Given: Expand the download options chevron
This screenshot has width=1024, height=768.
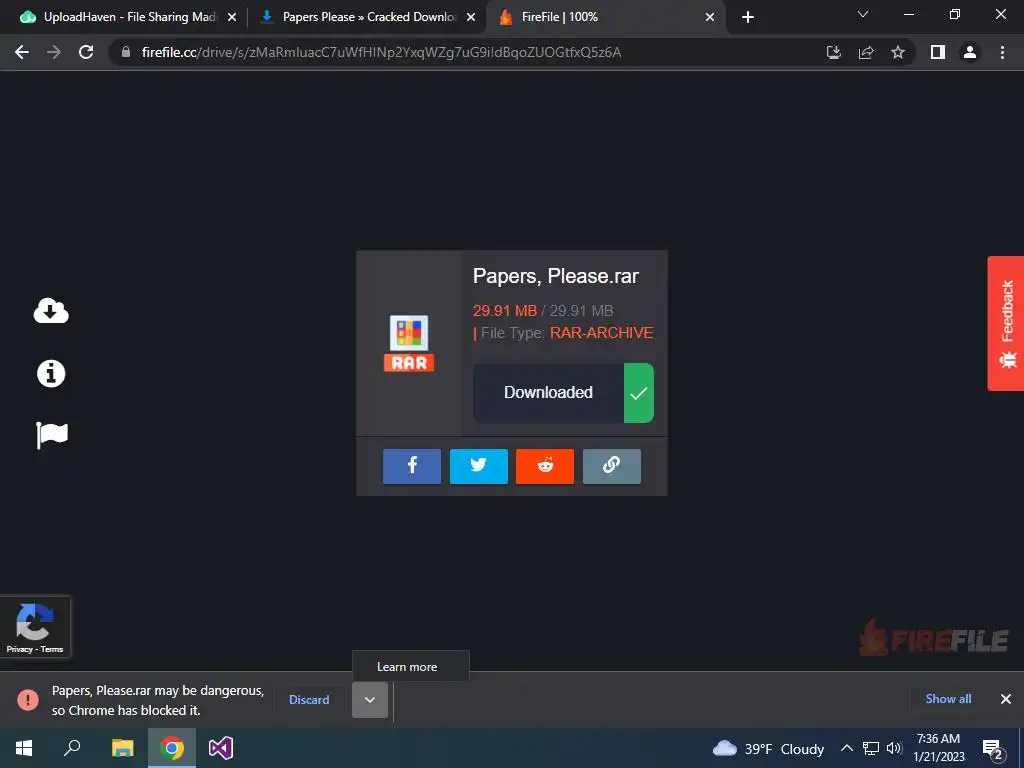Looking at the screenshot, I should pyautogui.click(x=370, y=700).
